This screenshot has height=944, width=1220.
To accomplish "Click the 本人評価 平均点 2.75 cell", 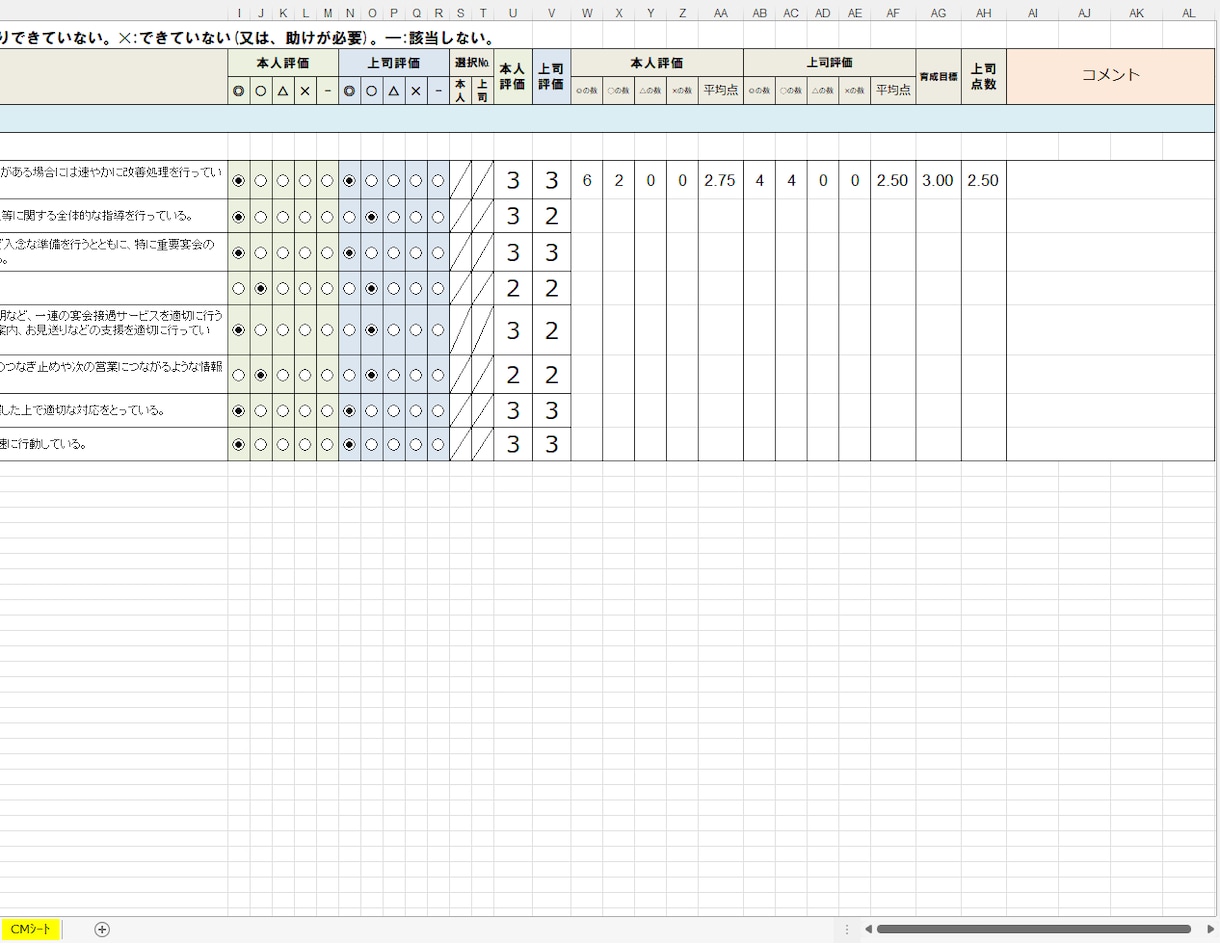I will pos(720,181).
